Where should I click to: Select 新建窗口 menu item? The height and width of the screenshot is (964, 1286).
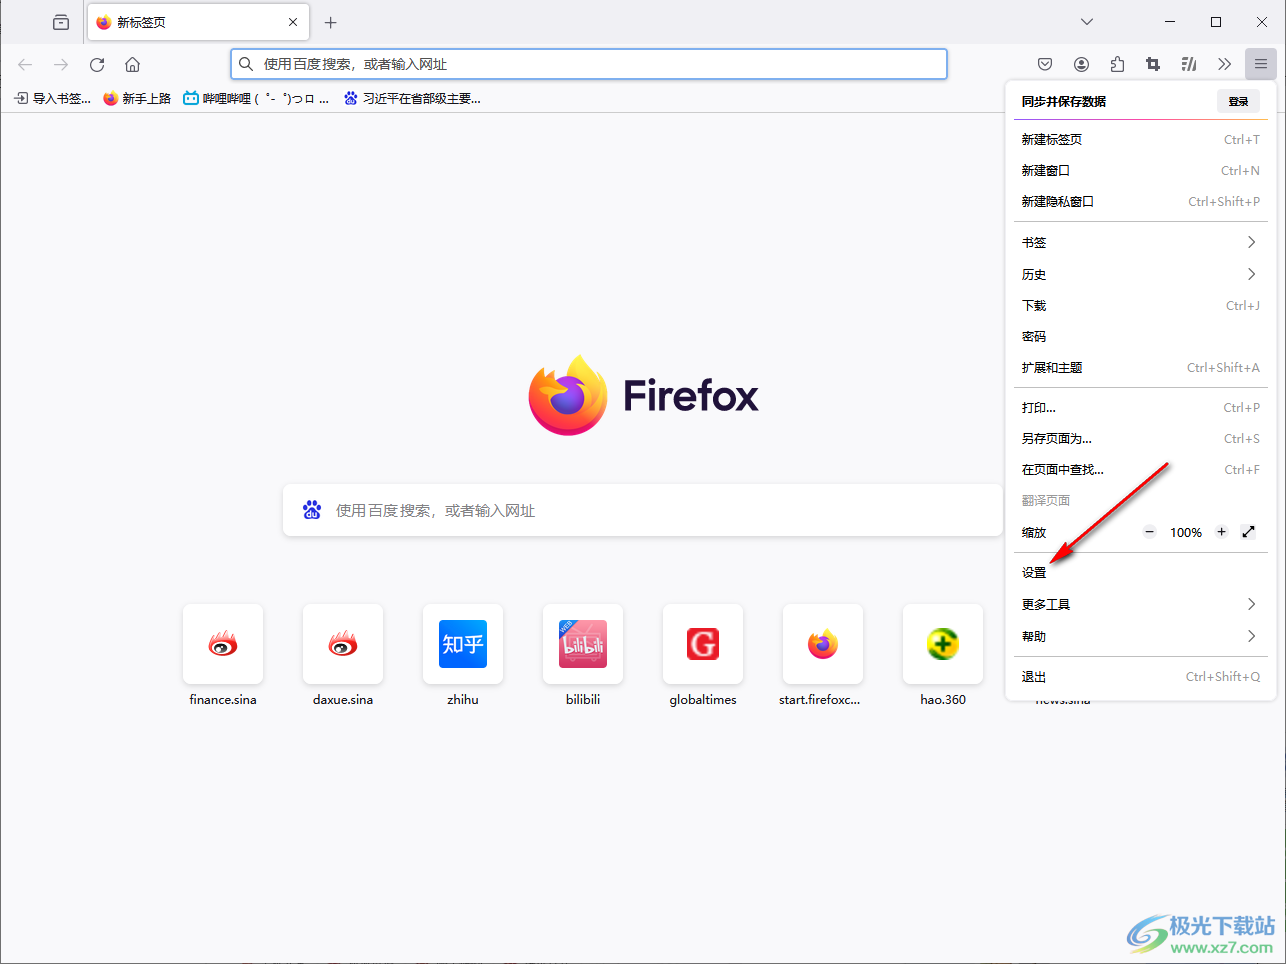point(1140,170)
